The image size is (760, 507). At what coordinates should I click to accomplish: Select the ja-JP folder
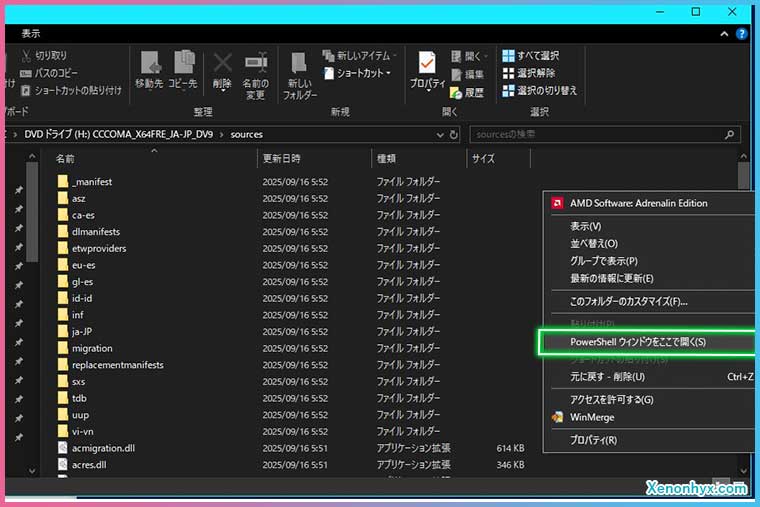82,332
